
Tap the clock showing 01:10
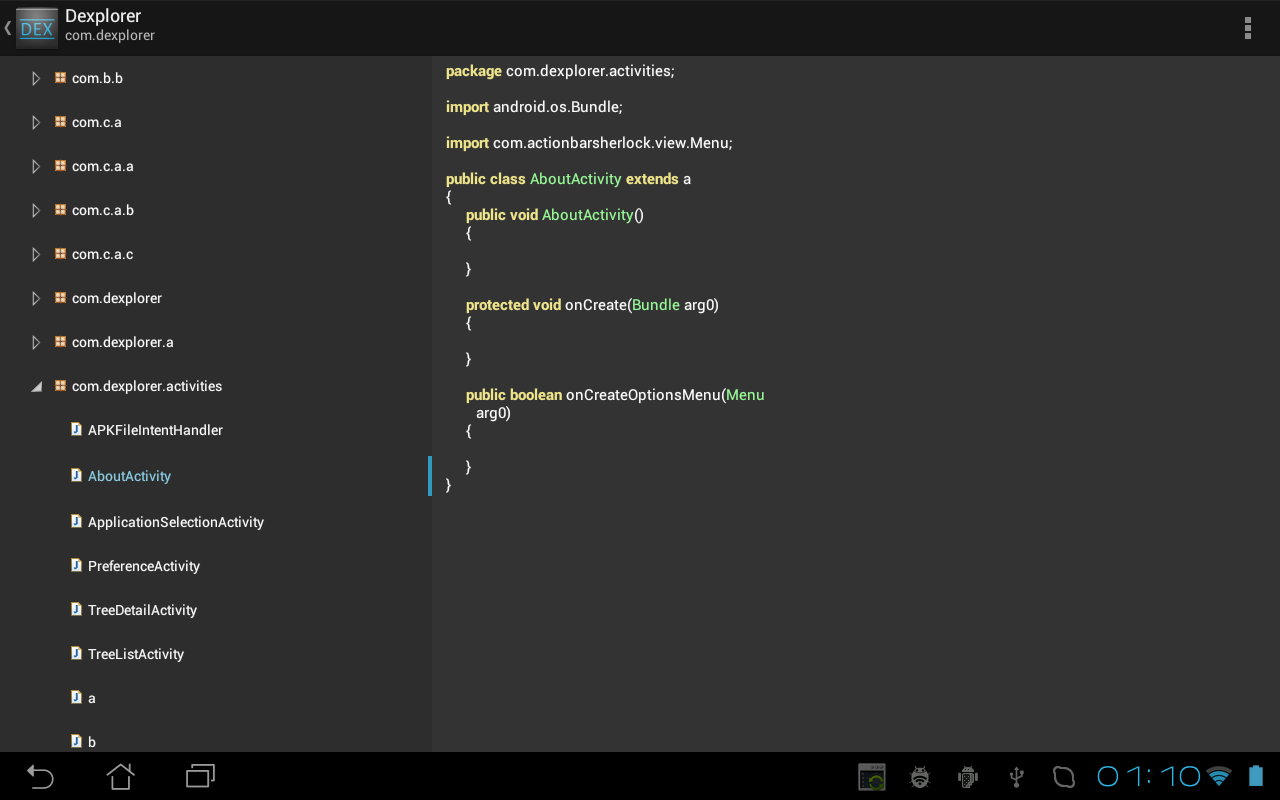pos(1148,777)
